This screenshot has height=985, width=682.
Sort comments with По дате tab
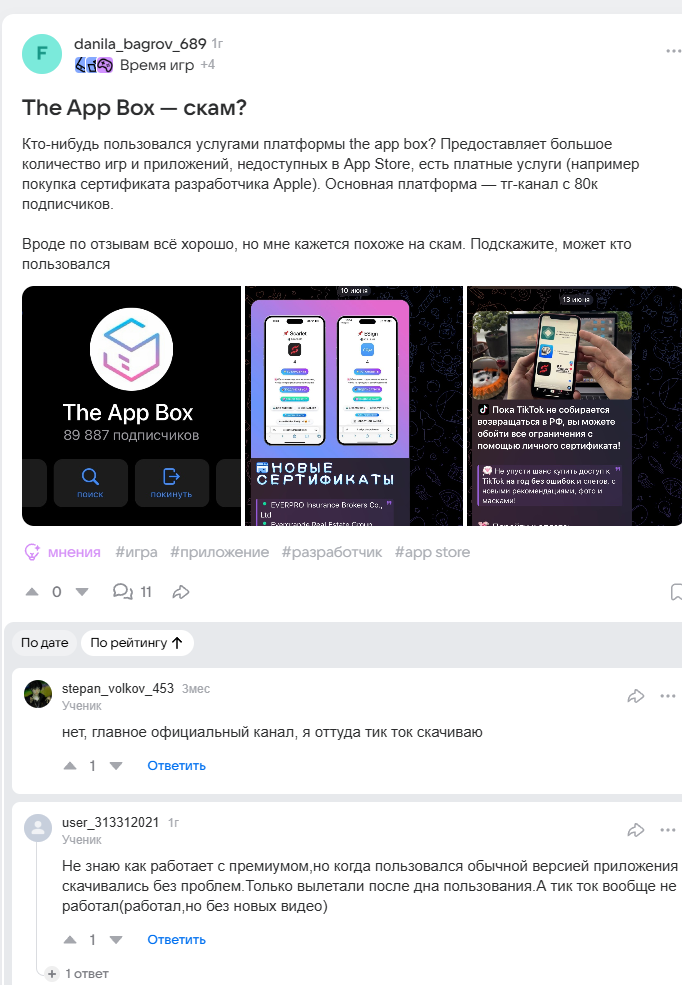(45, 643)
